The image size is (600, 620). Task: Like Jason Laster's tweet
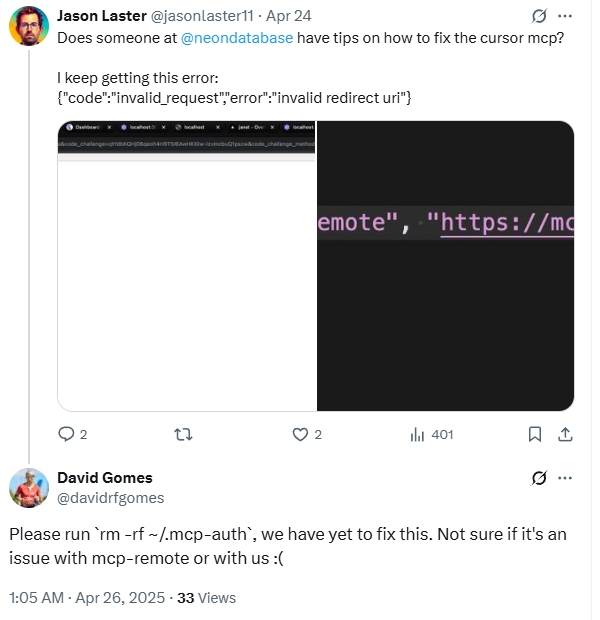click(x=300, y=435)
